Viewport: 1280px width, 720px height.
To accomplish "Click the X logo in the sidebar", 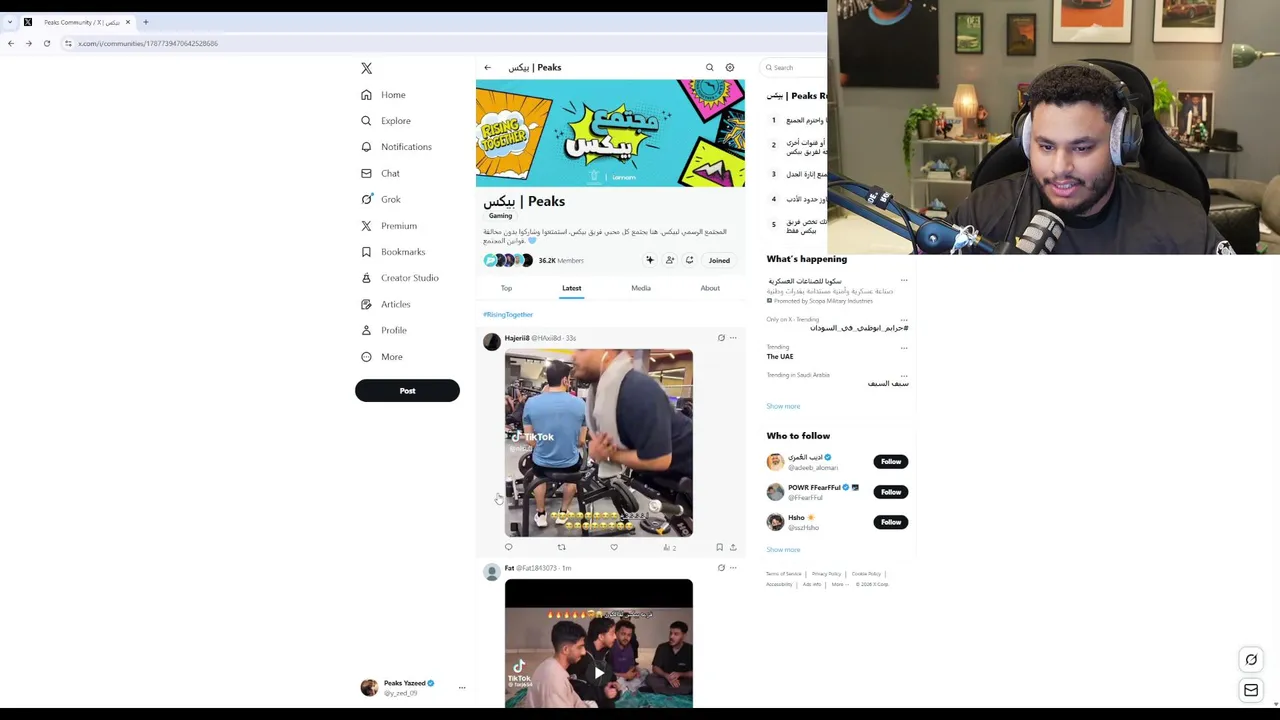I will (366, 68).
